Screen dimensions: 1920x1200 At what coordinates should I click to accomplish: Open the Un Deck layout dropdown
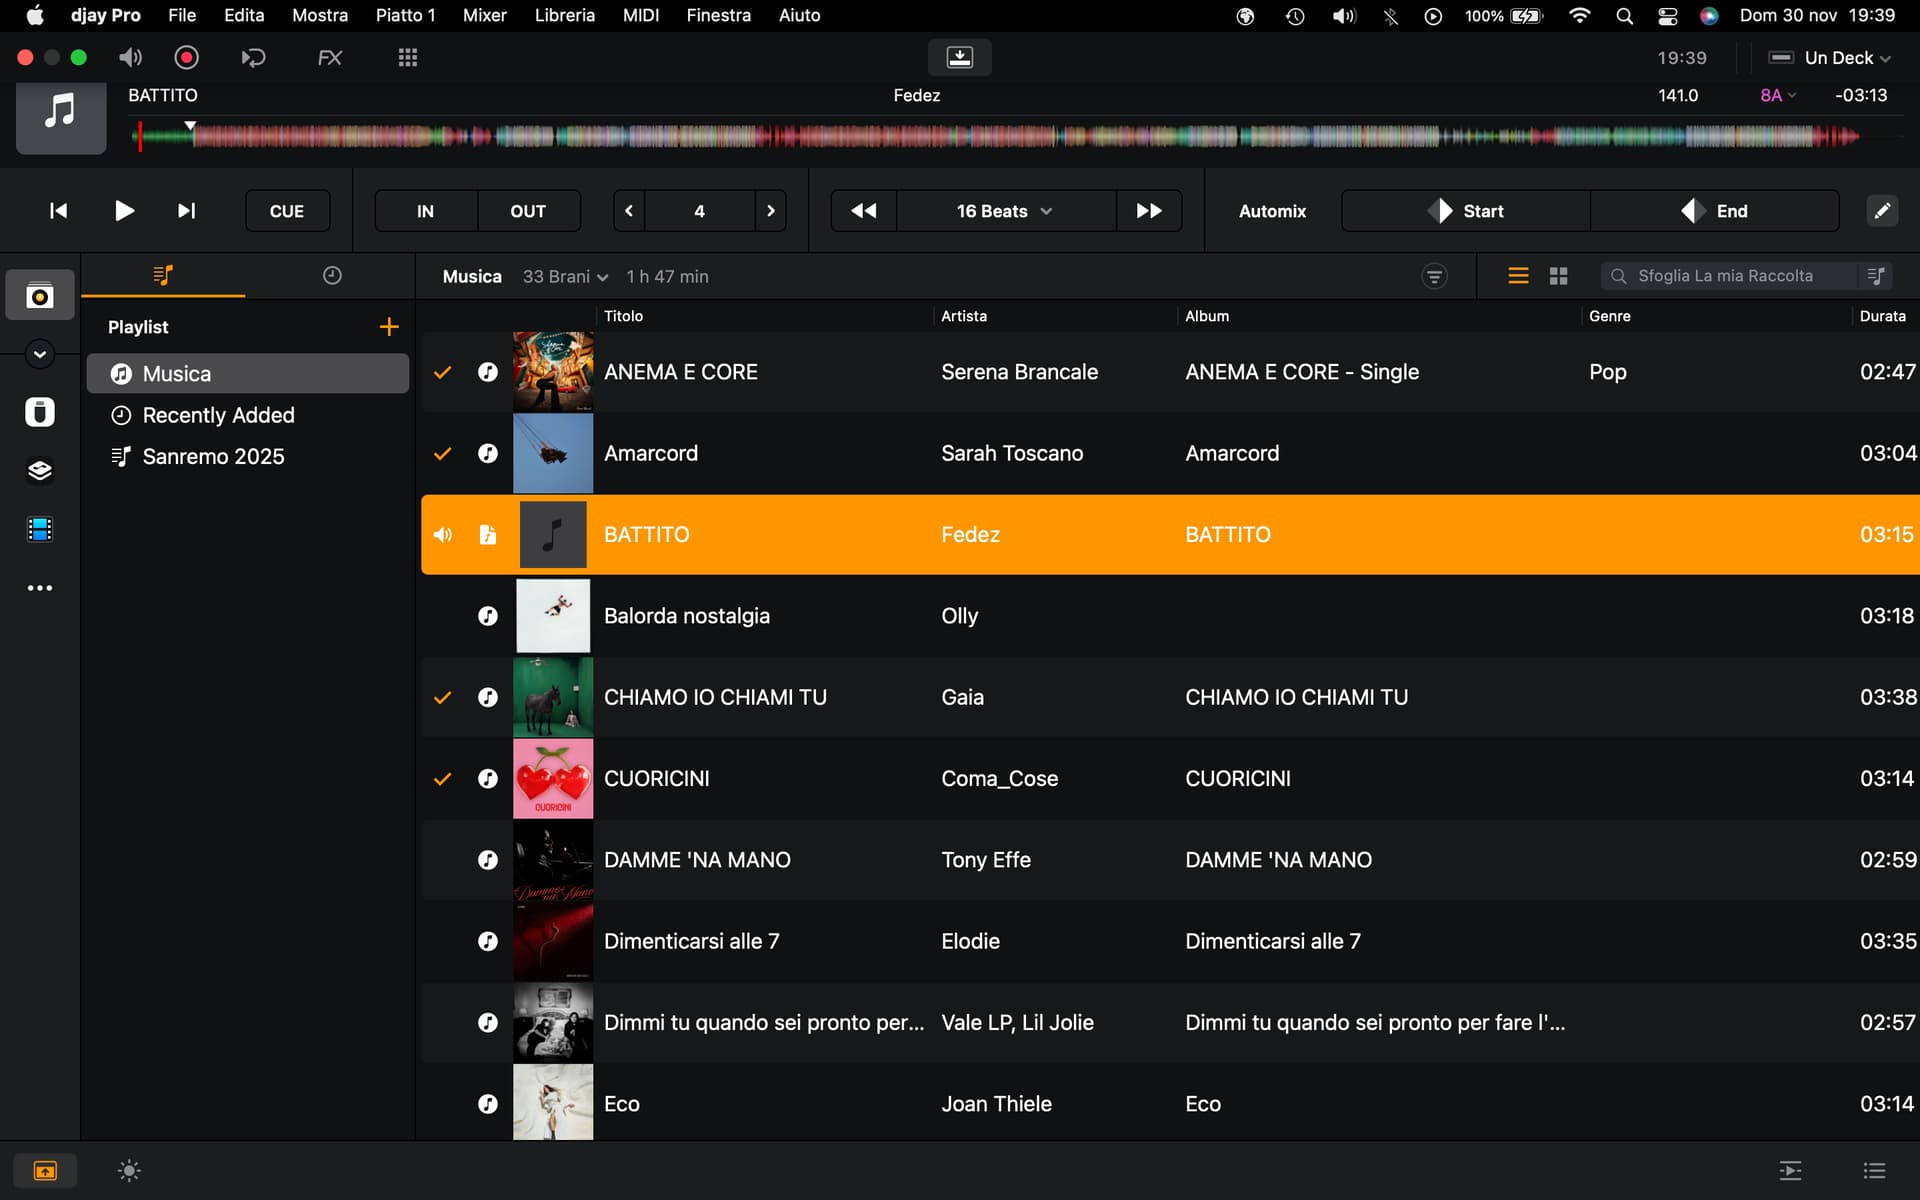coord(1829,58)
